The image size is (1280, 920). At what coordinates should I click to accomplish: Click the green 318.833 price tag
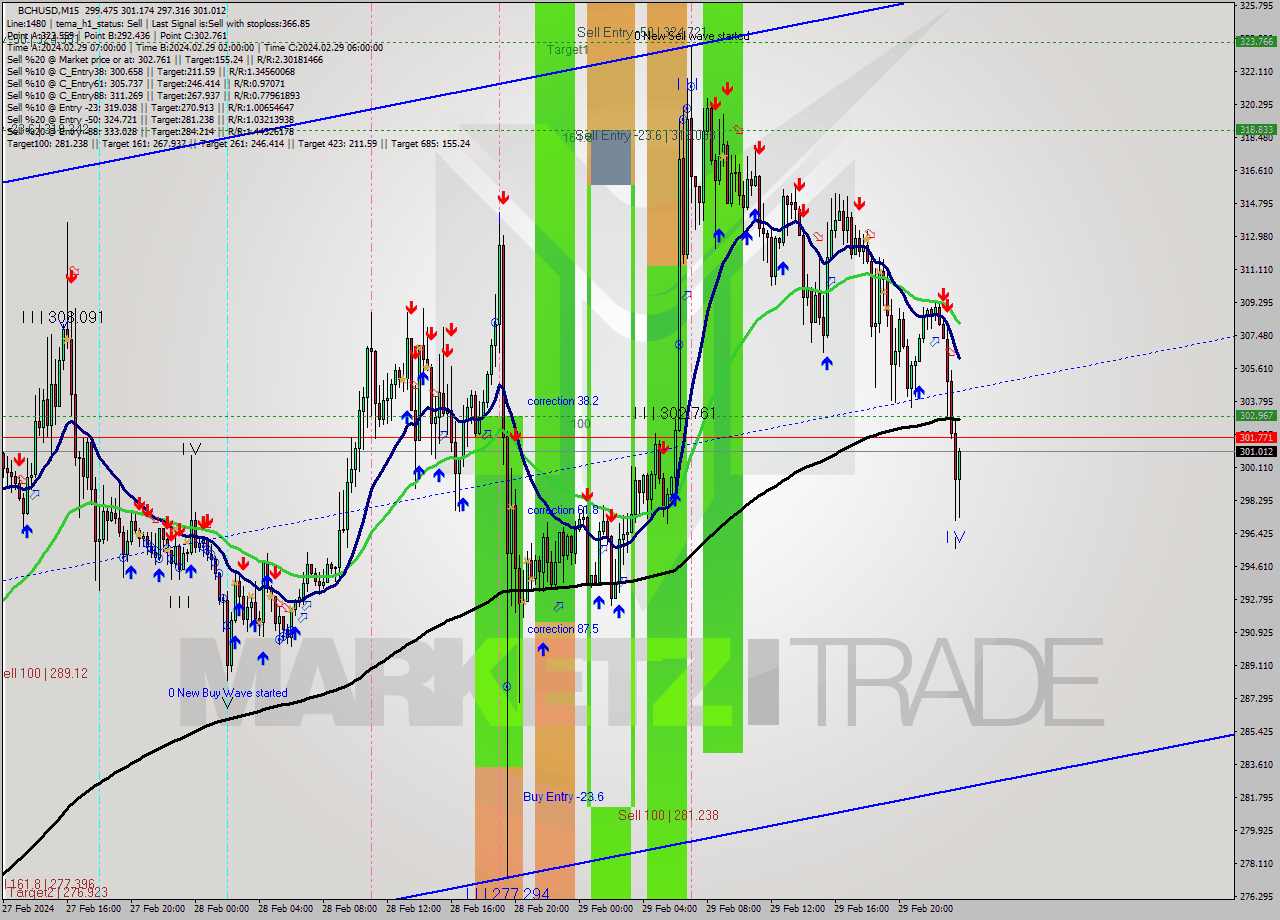1256,129
